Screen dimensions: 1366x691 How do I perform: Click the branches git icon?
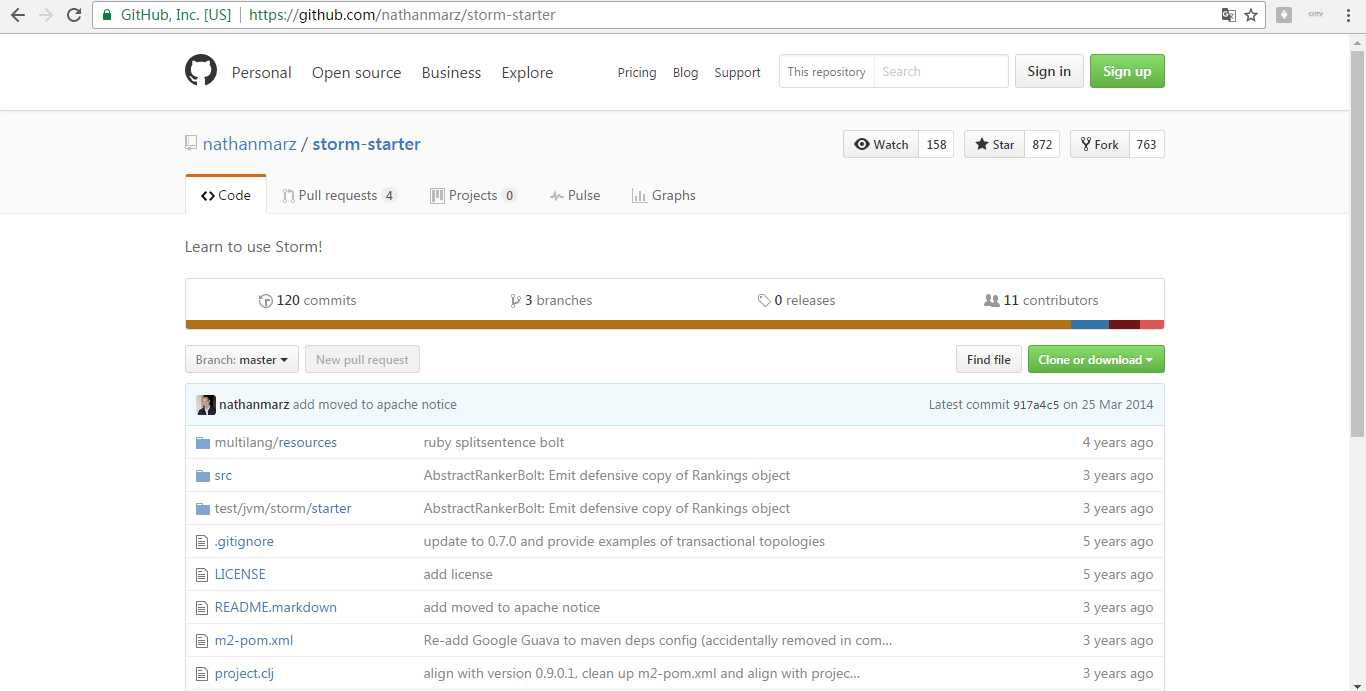coord(515,300)
